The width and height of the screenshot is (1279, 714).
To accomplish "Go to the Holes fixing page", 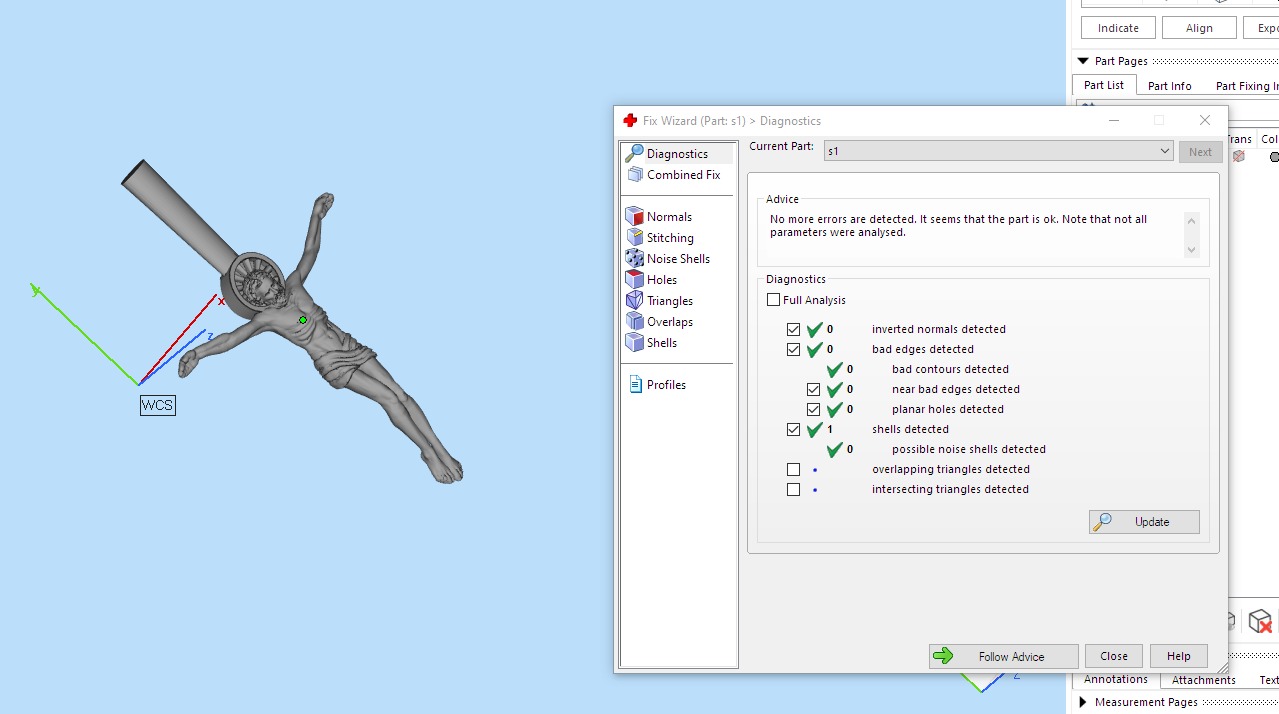I will point(661,279).
